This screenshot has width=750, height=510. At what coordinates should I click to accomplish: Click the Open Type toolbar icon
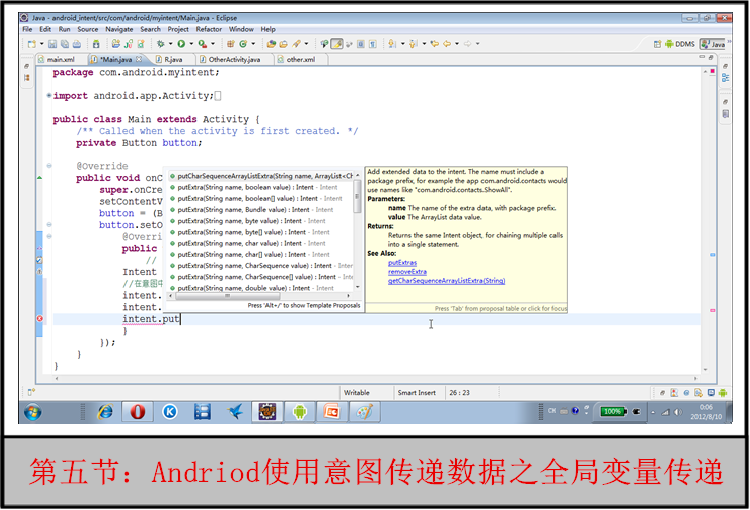[x=271, y=44]
